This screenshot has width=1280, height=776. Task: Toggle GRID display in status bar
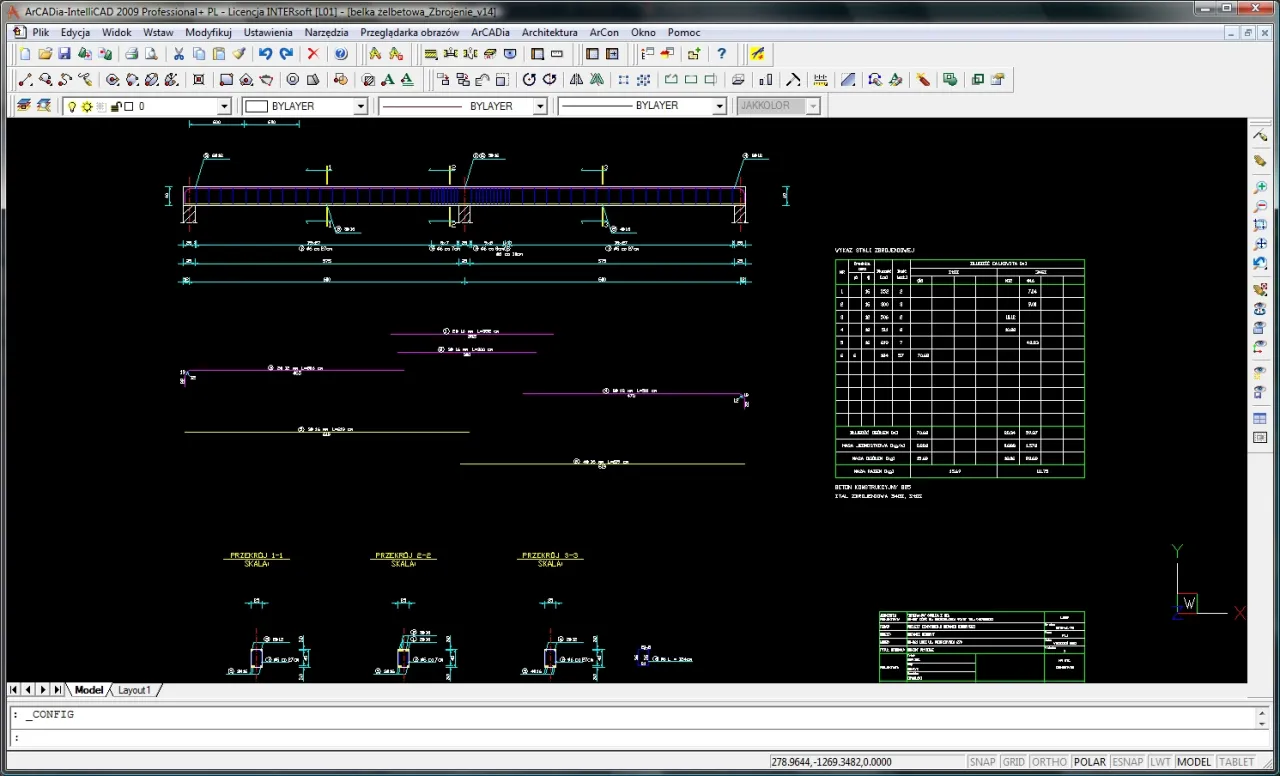1013,762
